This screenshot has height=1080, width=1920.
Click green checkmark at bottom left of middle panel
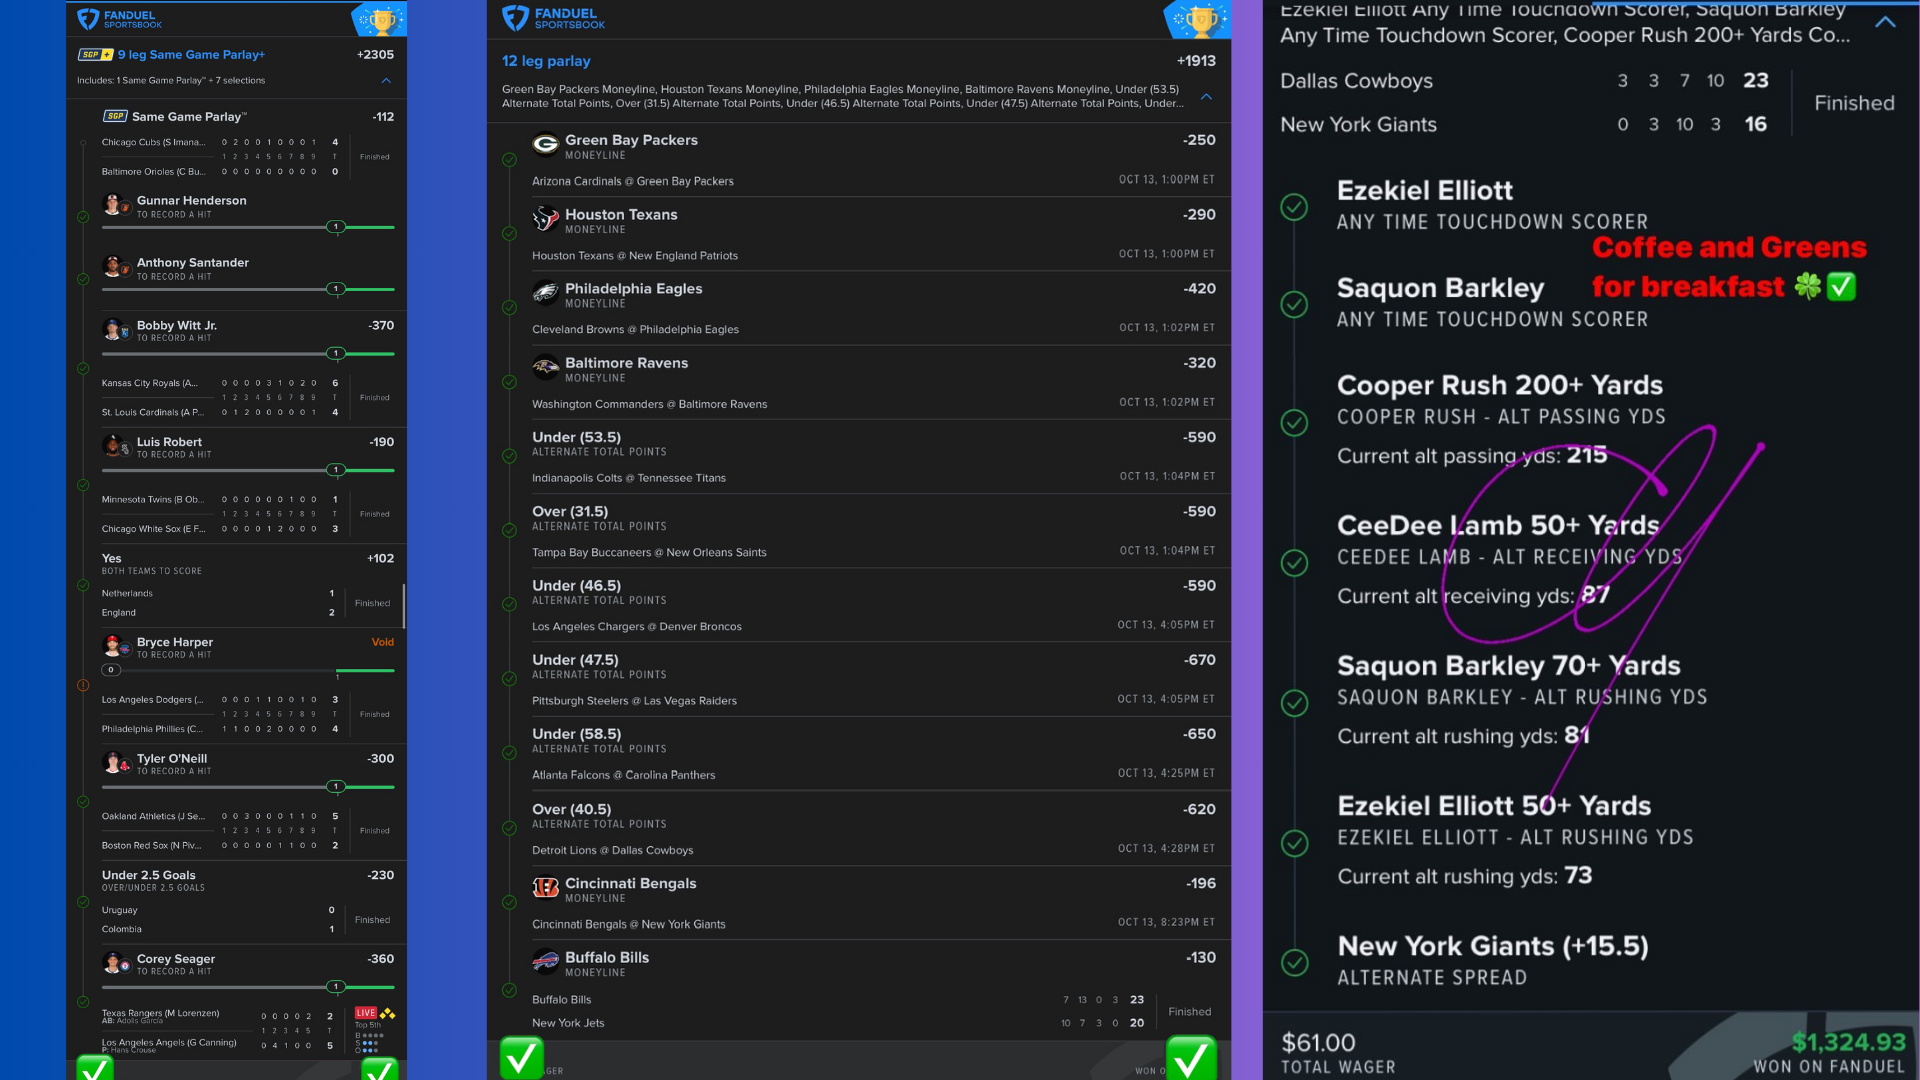tap(521, 1058)
